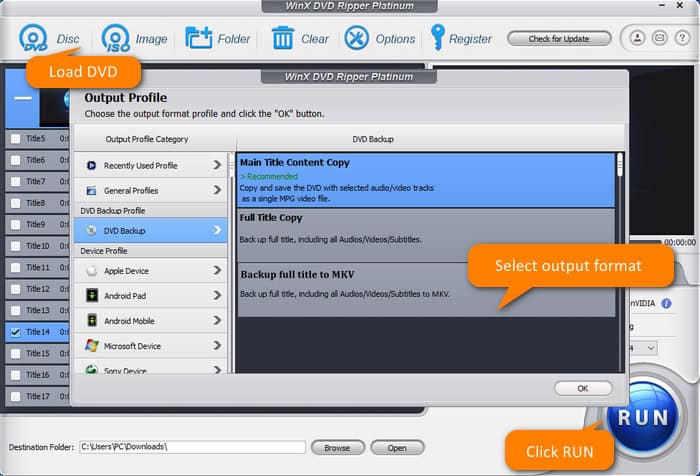Click the Microsoft Device logo icon
Image resolution: width=700 pixels, height=476 pixels.
92,346
